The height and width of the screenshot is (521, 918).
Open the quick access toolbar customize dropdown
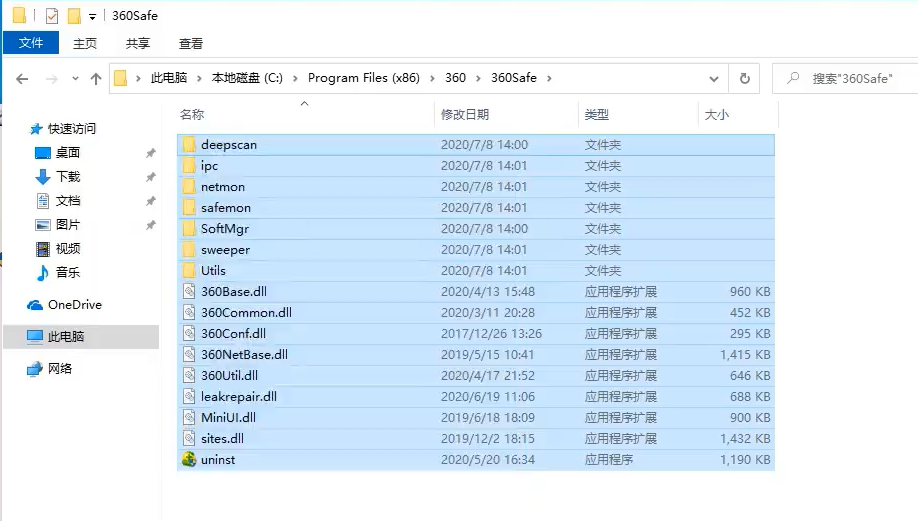[93, 16]
